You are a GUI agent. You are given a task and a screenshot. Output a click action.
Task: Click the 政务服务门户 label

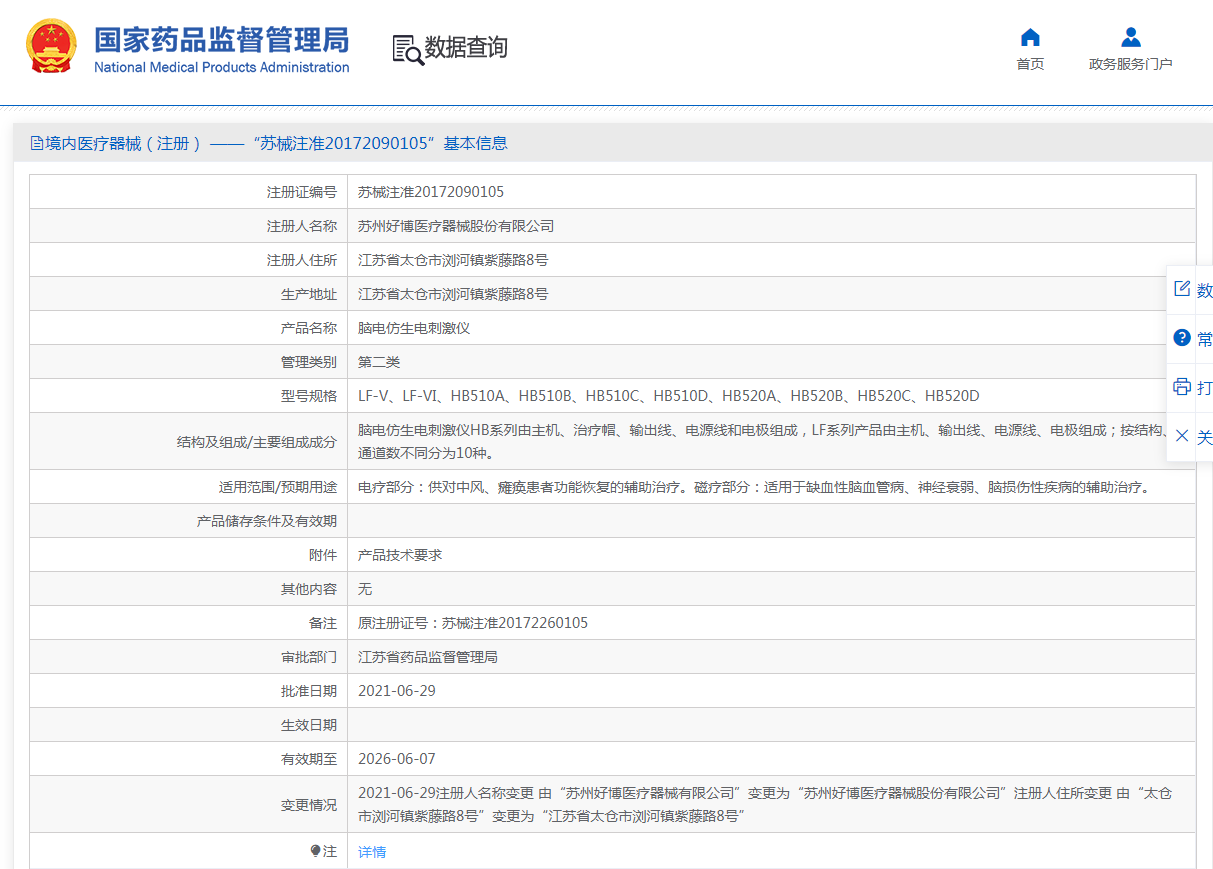coord(1131,64)
